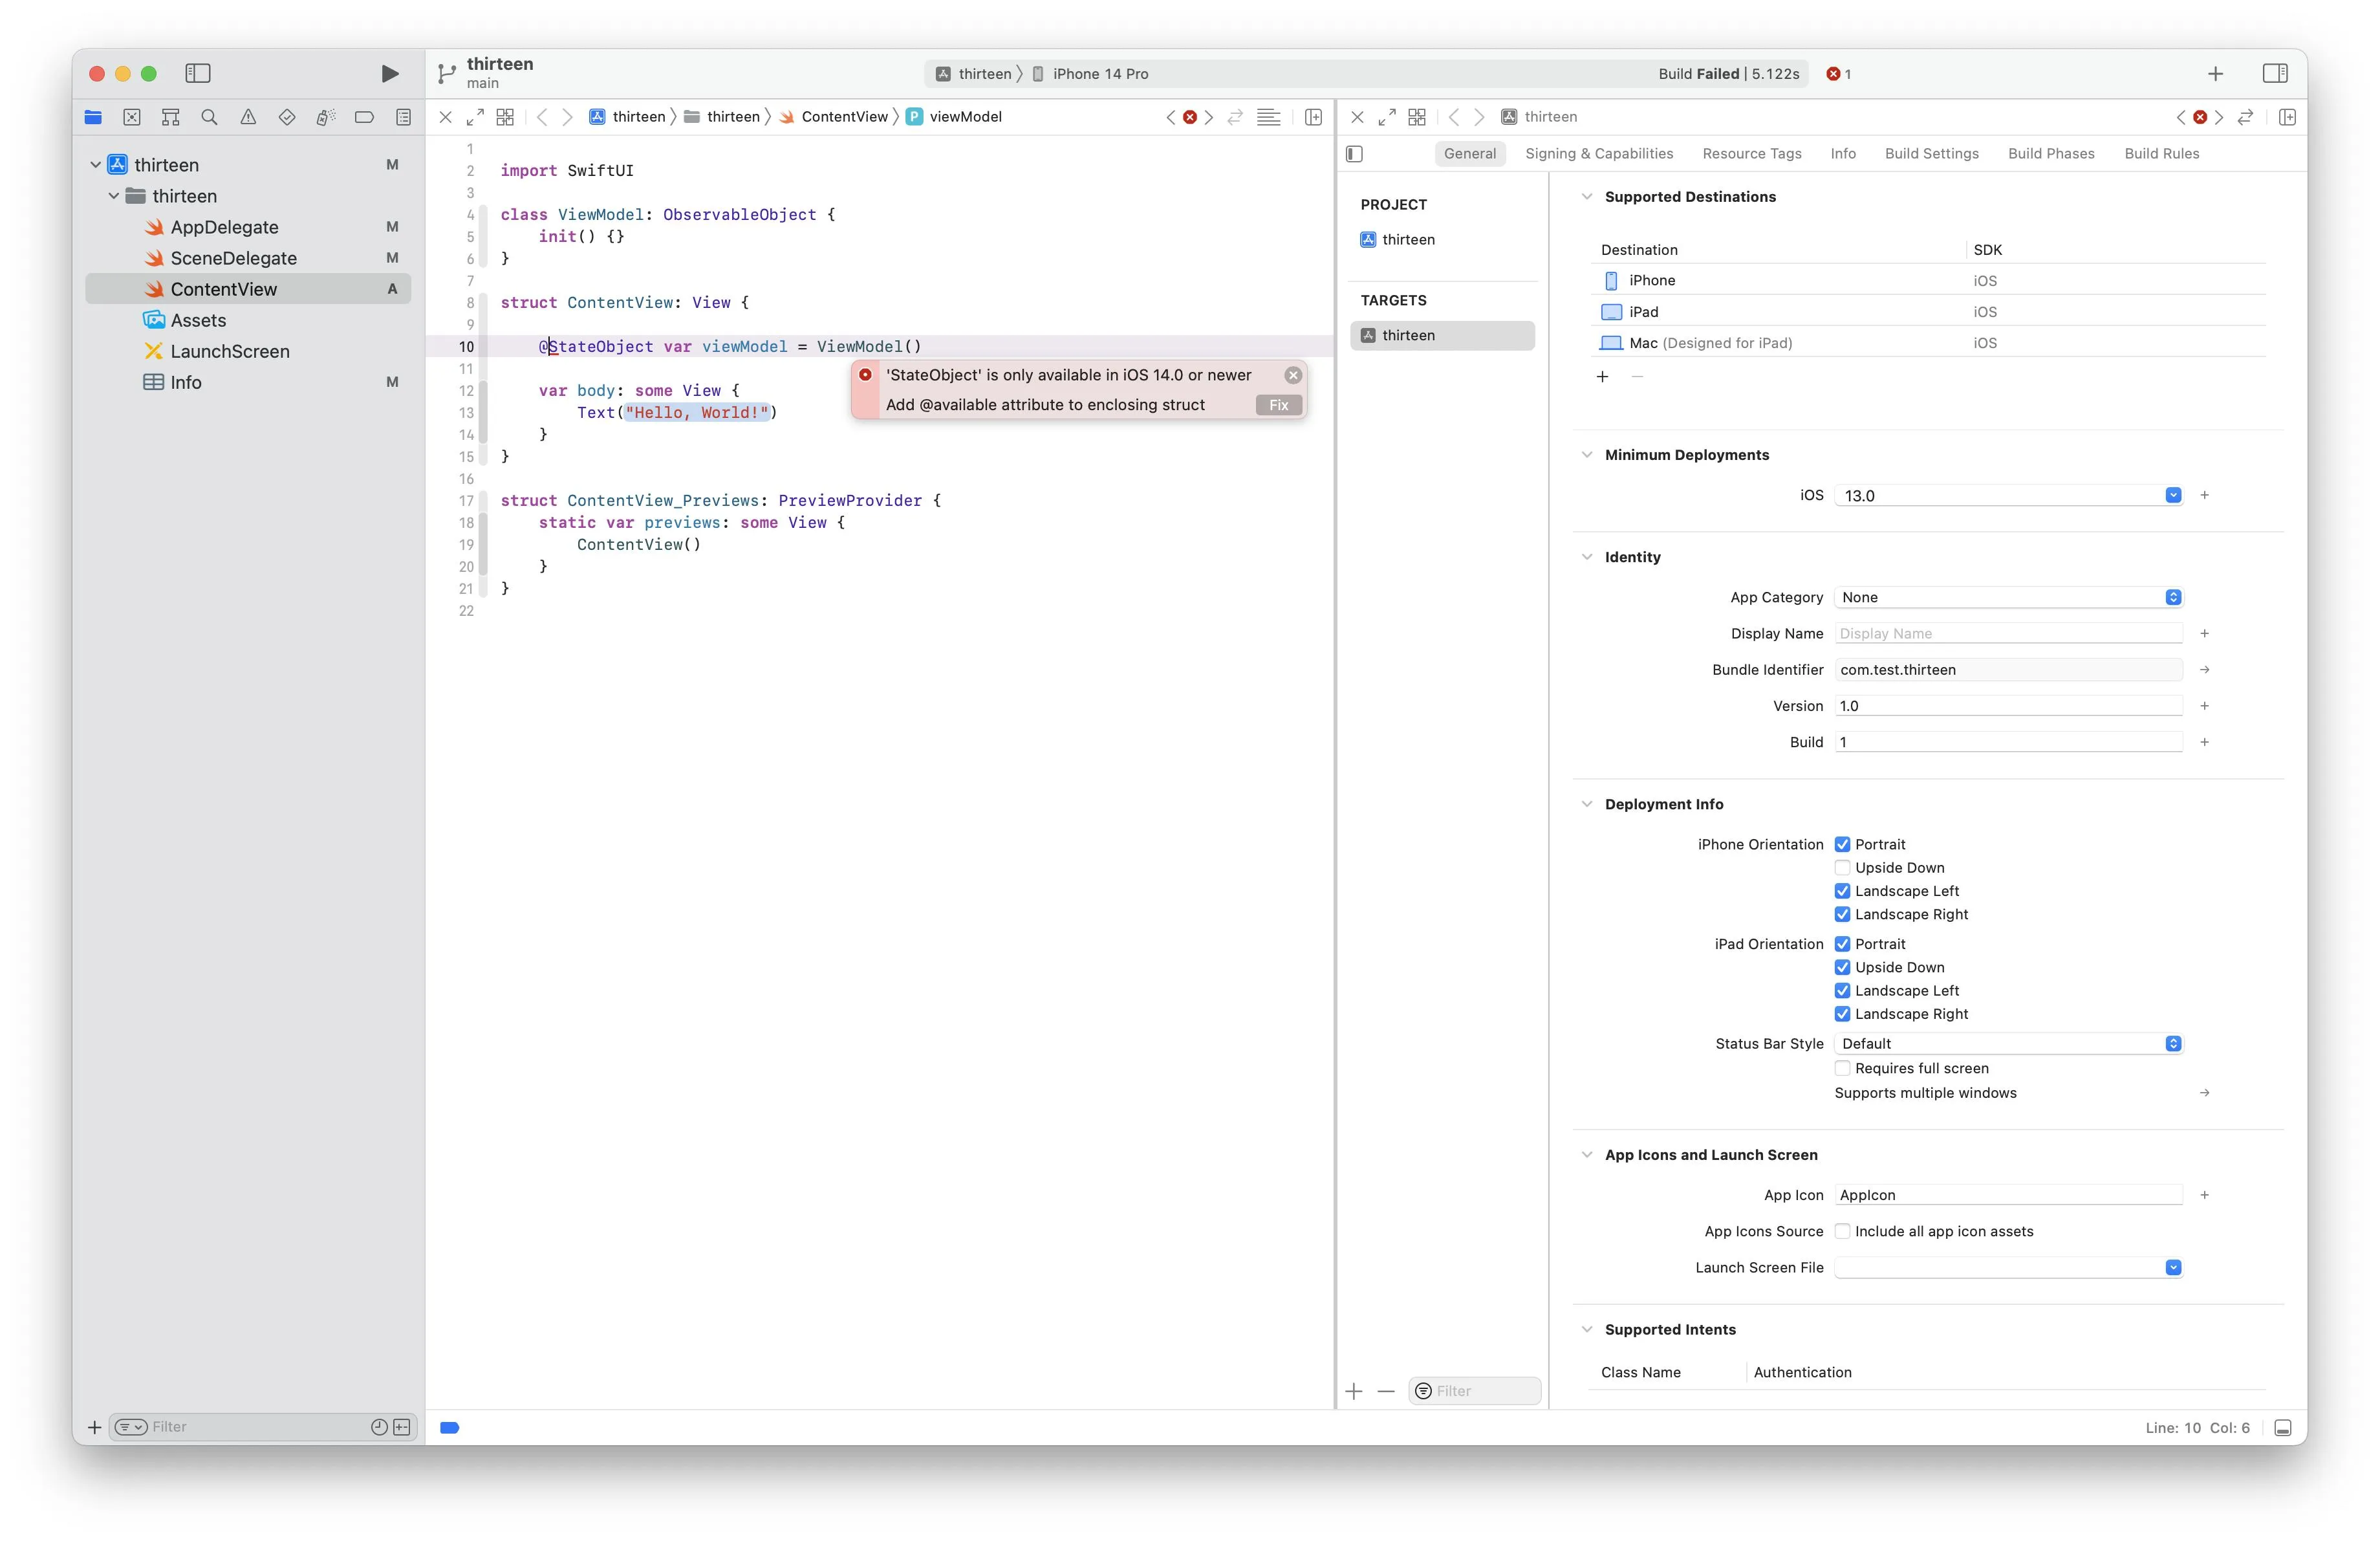Check Requires full screen option
2380x1541 pixels.
point(1842,1068)
